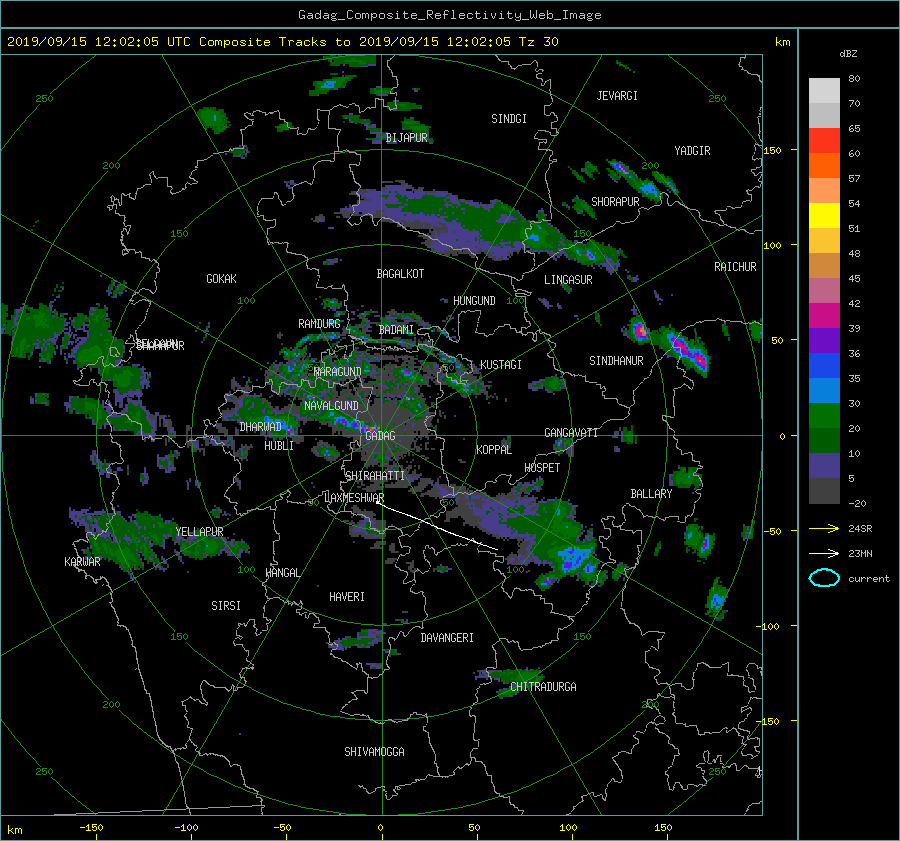
Task: Click the SHORAPUR city label
Action: pyautogui.click(x=615, y=202)
